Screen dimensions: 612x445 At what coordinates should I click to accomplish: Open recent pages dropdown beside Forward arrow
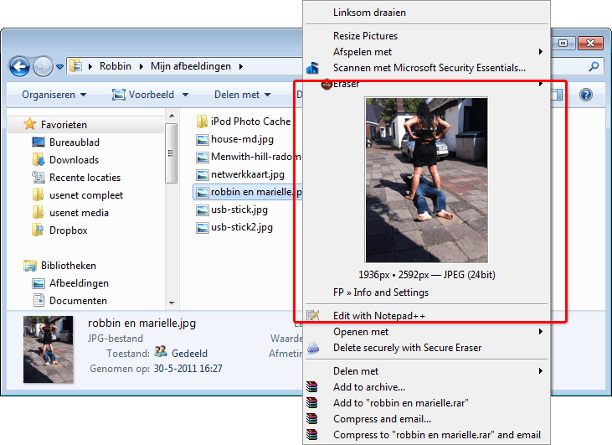click(x=60, y=67)
